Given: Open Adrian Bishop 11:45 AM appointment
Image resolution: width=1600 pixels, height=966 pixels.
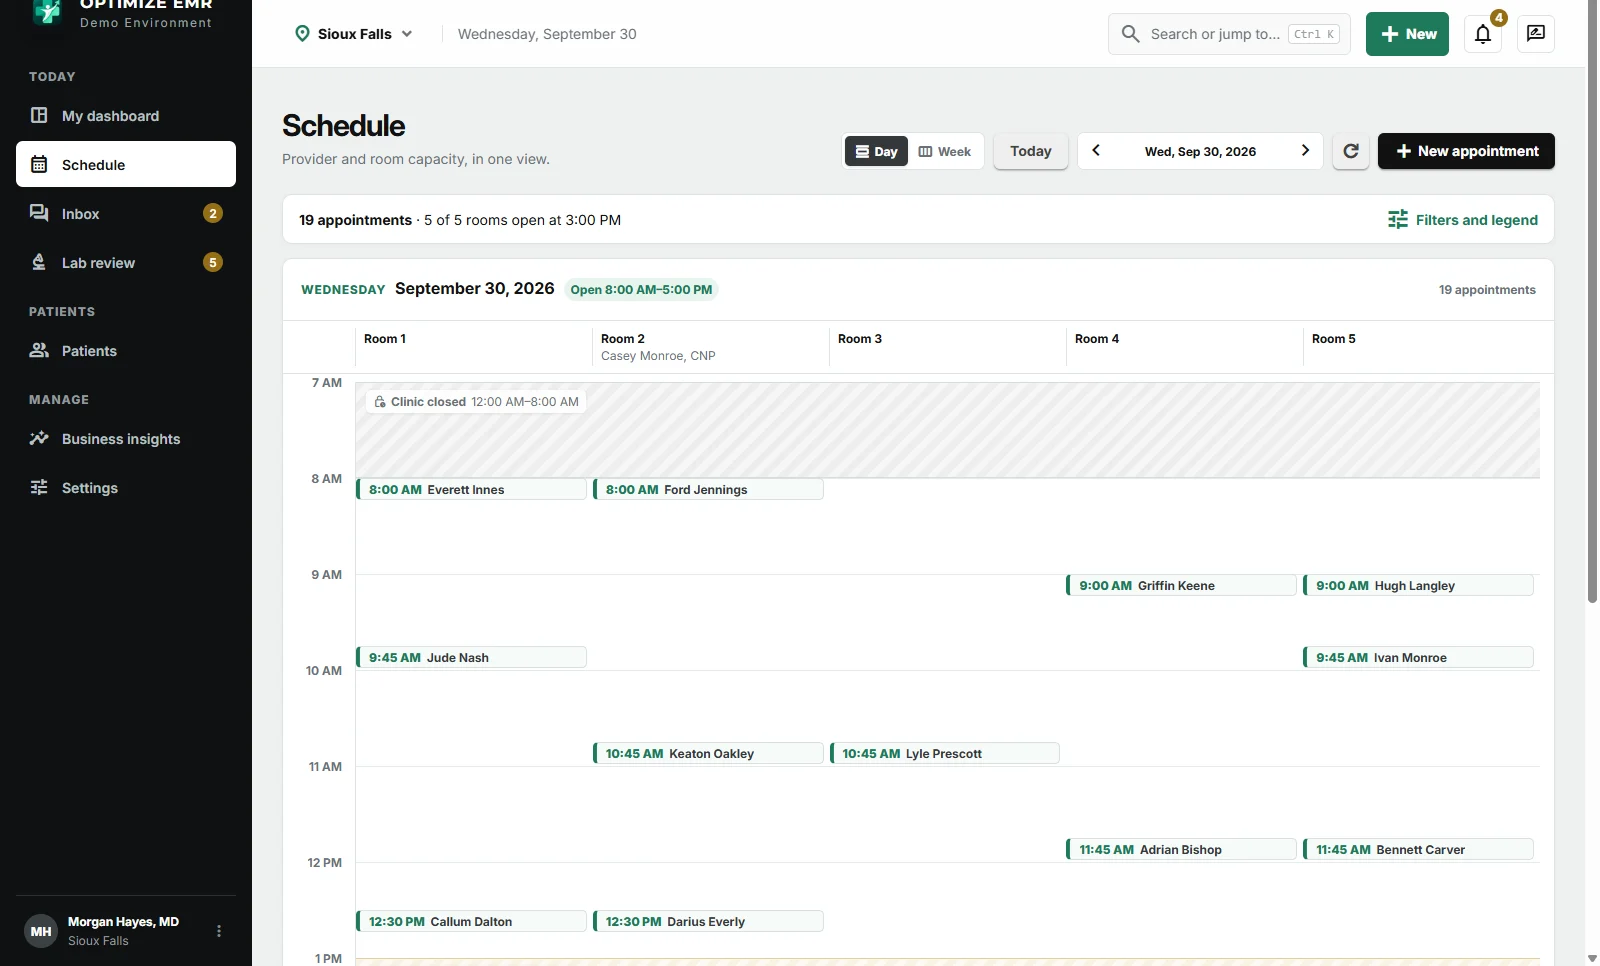Looking at the screenshot, I should click(1181, 849).
